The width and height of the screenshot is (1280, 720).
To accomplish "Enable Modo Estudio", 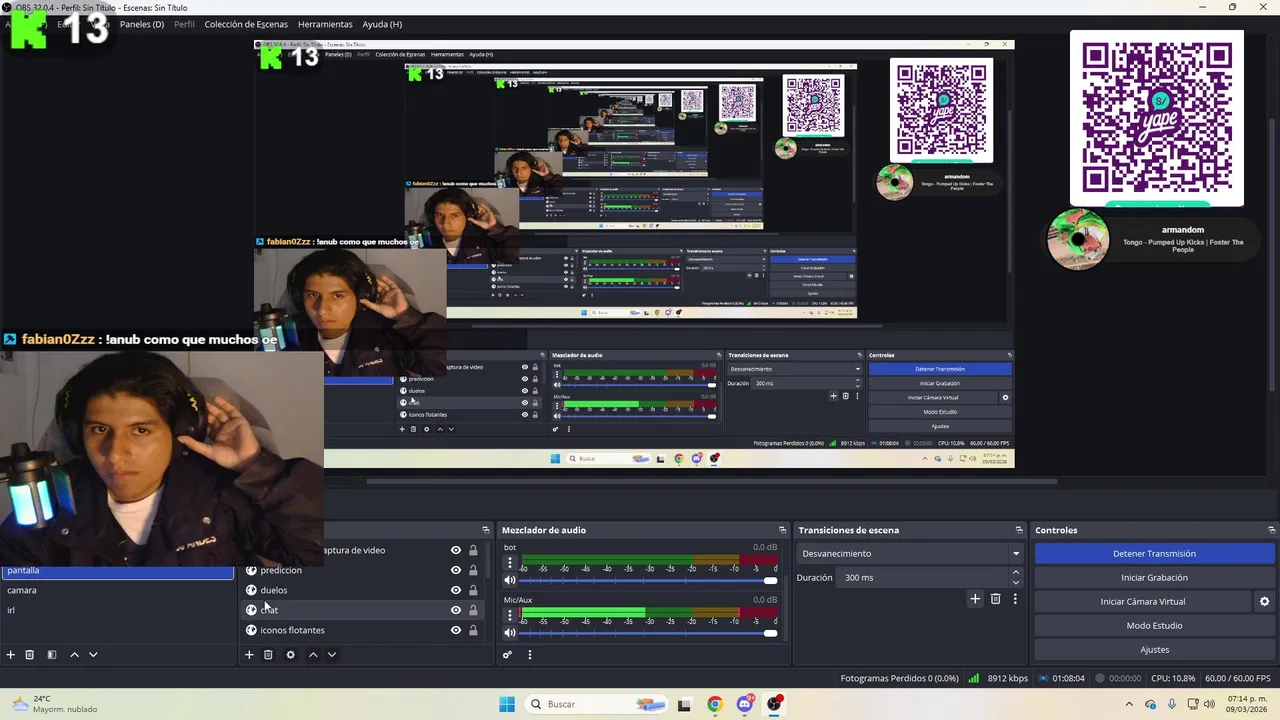I will point(1154,625).
